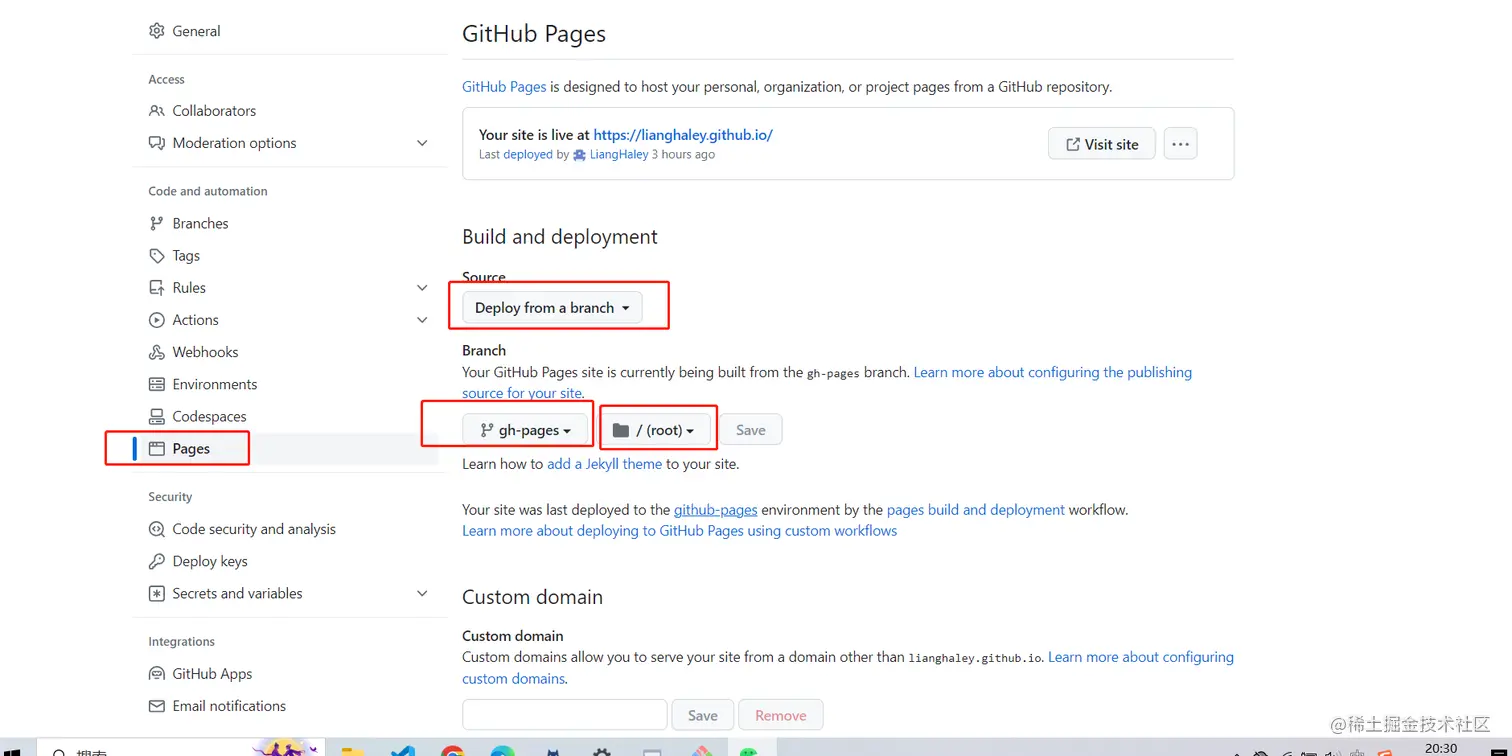This screenshot has height=756, width=1512.
Task: Open the LiangHaley profile link
Action: tap(619, 155)
